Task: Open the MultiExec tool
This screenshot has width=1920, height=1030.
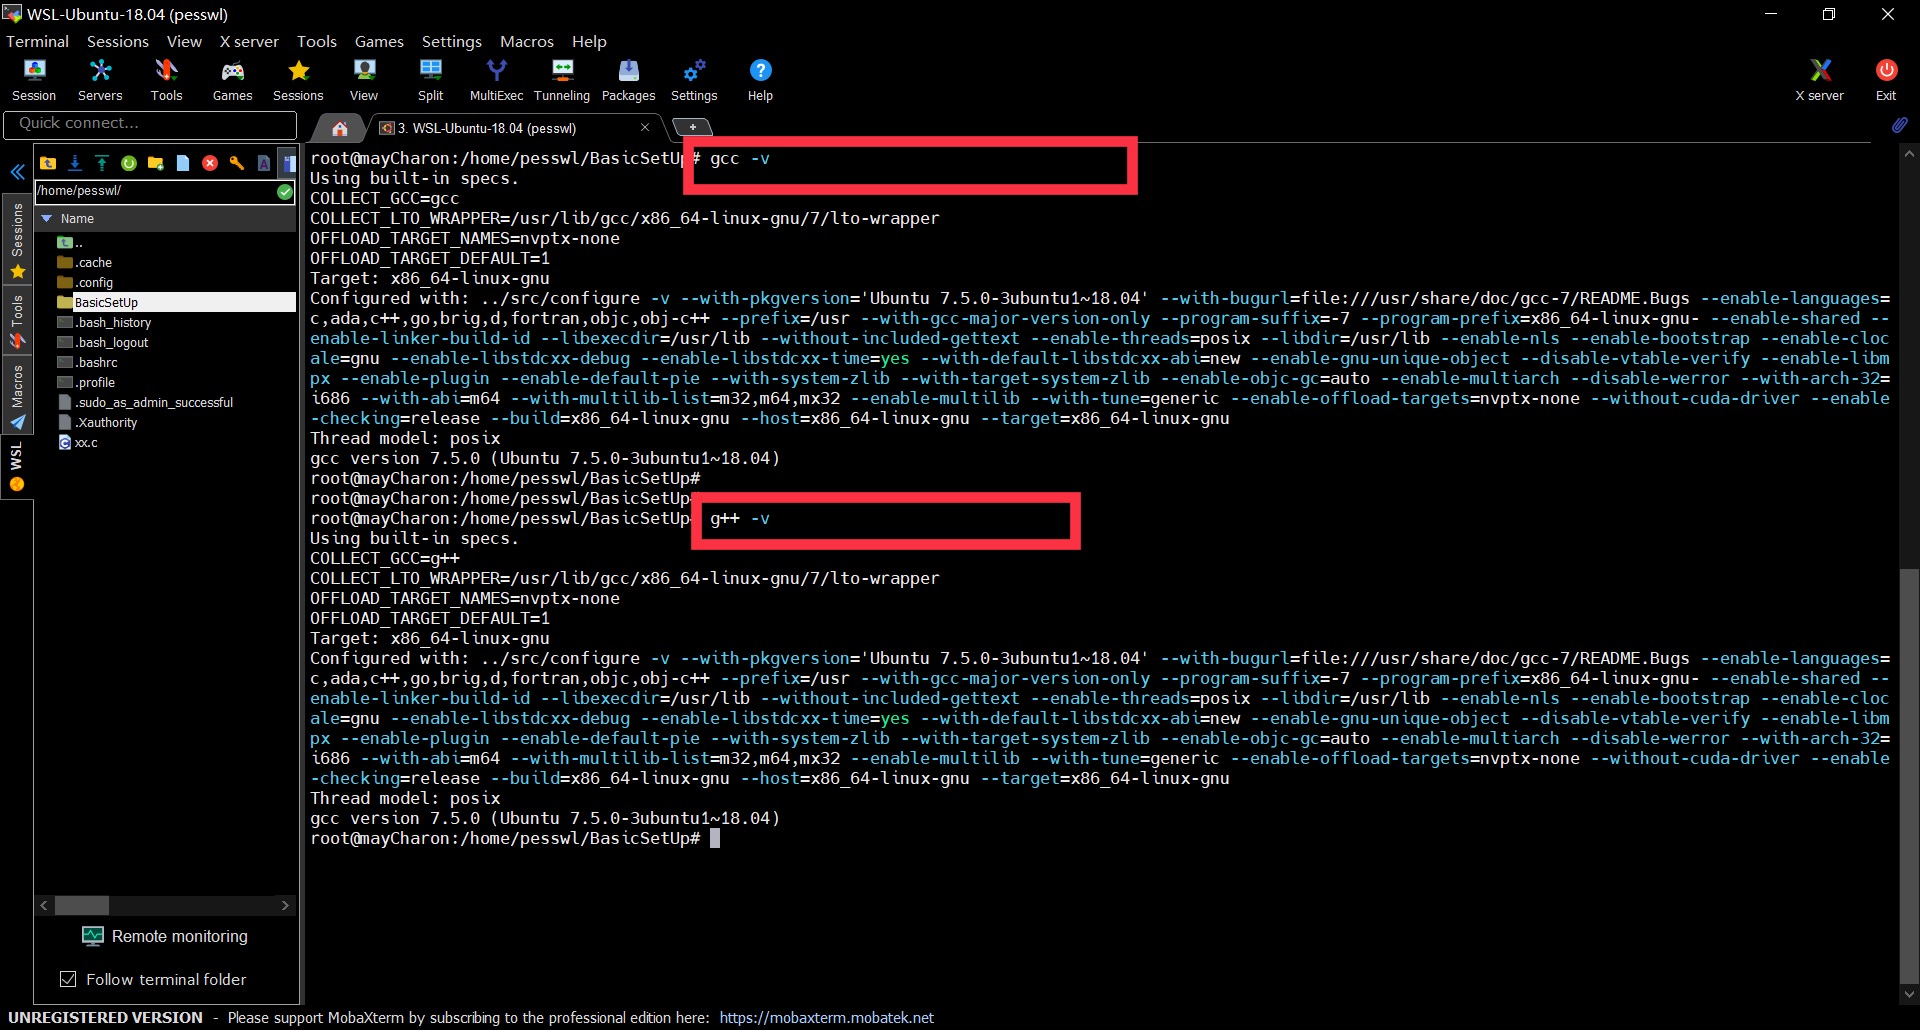Action: 496,78
